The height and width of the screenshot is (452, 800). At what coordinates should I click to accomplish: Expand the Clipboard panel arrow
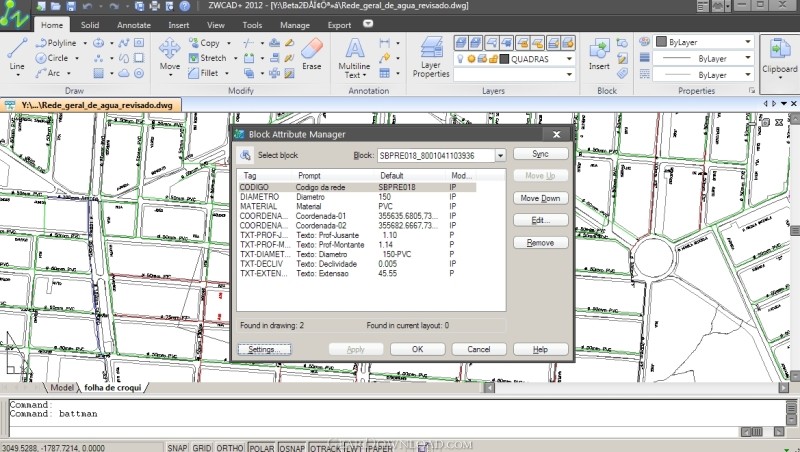[x=779, y=78]
